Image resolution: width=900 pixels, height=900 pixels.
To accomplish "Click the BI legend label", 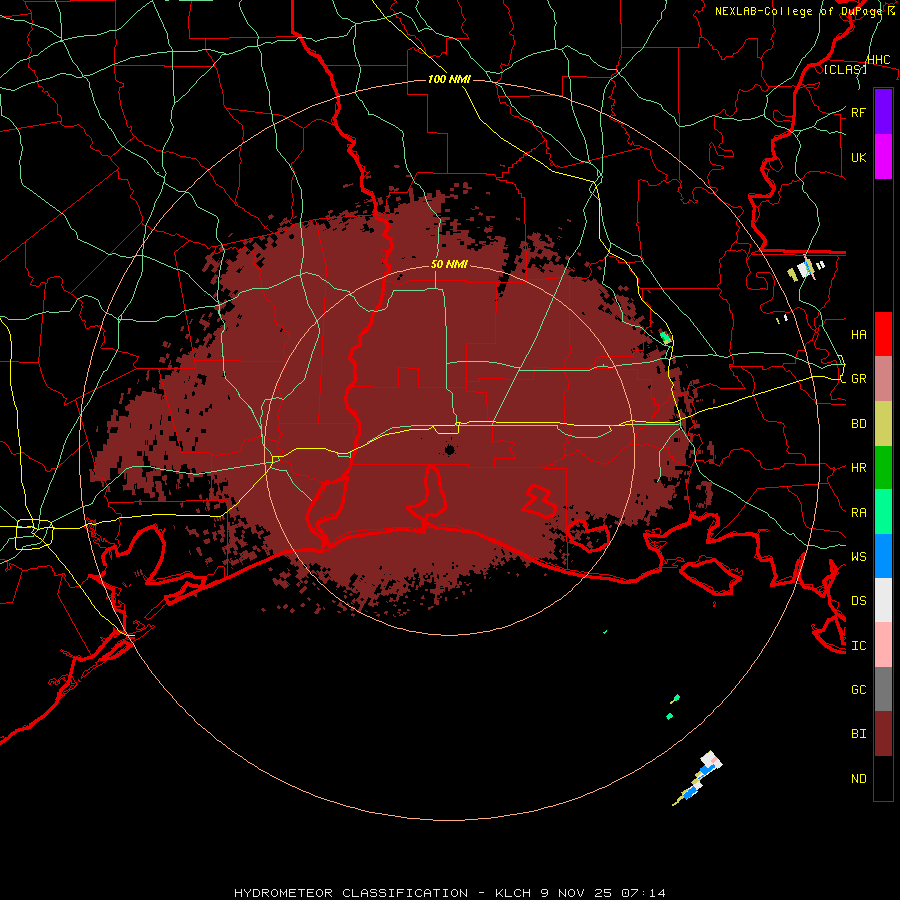I will tap(858, 734).
